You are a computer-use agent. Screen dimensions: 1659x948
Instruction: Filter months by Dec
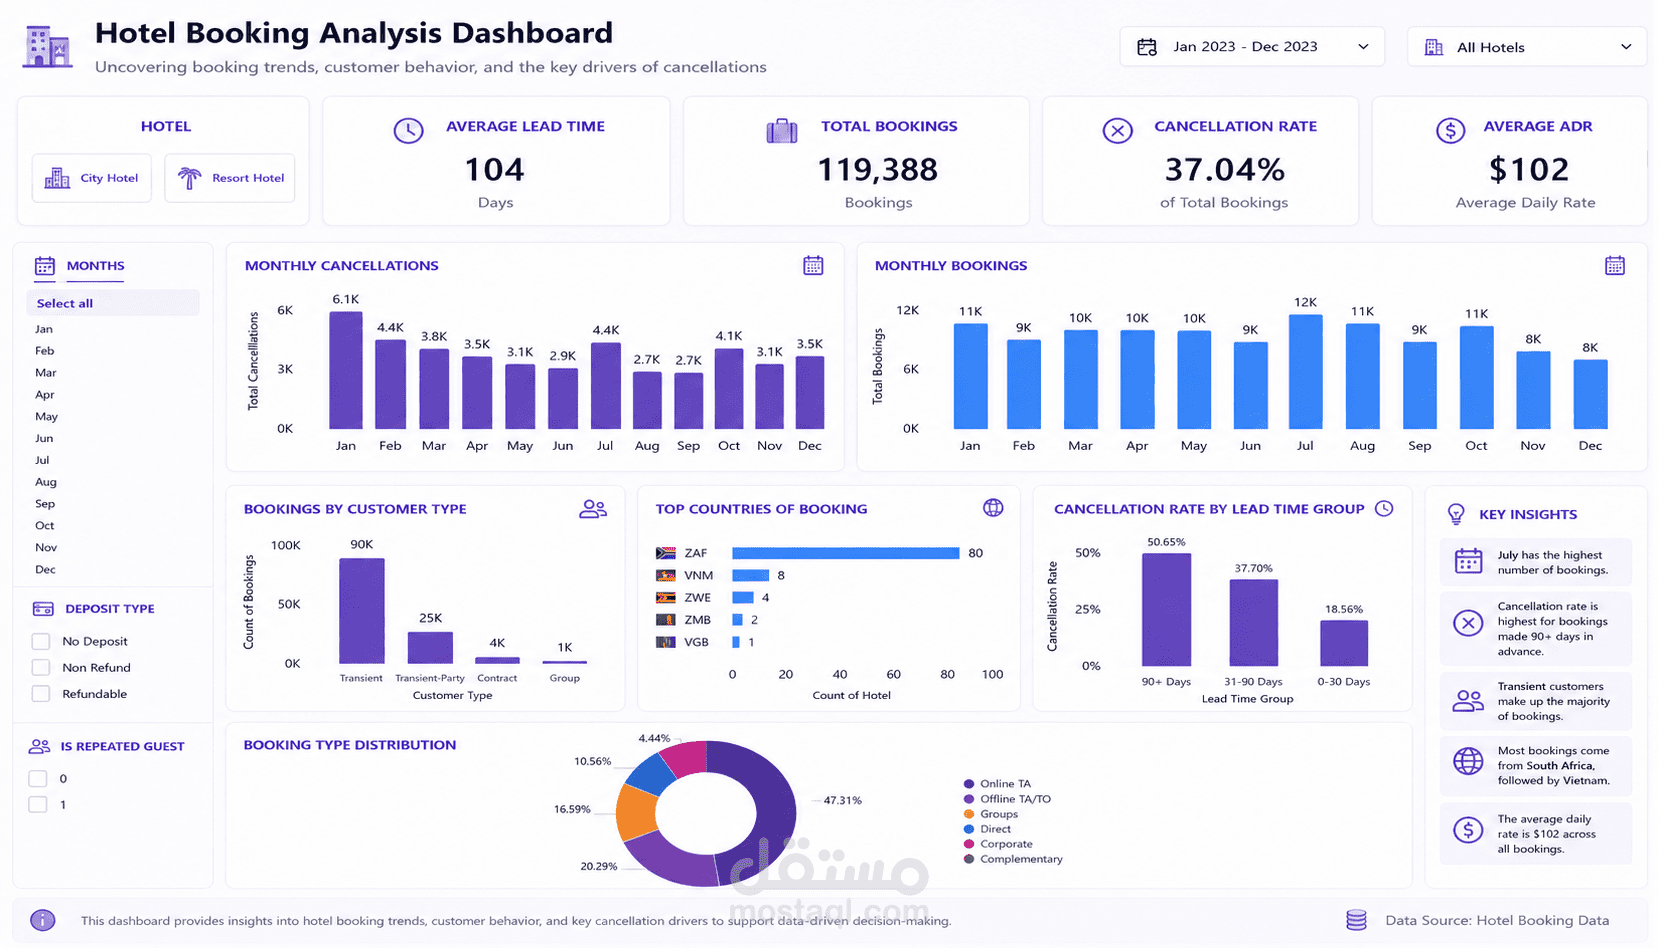(46, 569)
